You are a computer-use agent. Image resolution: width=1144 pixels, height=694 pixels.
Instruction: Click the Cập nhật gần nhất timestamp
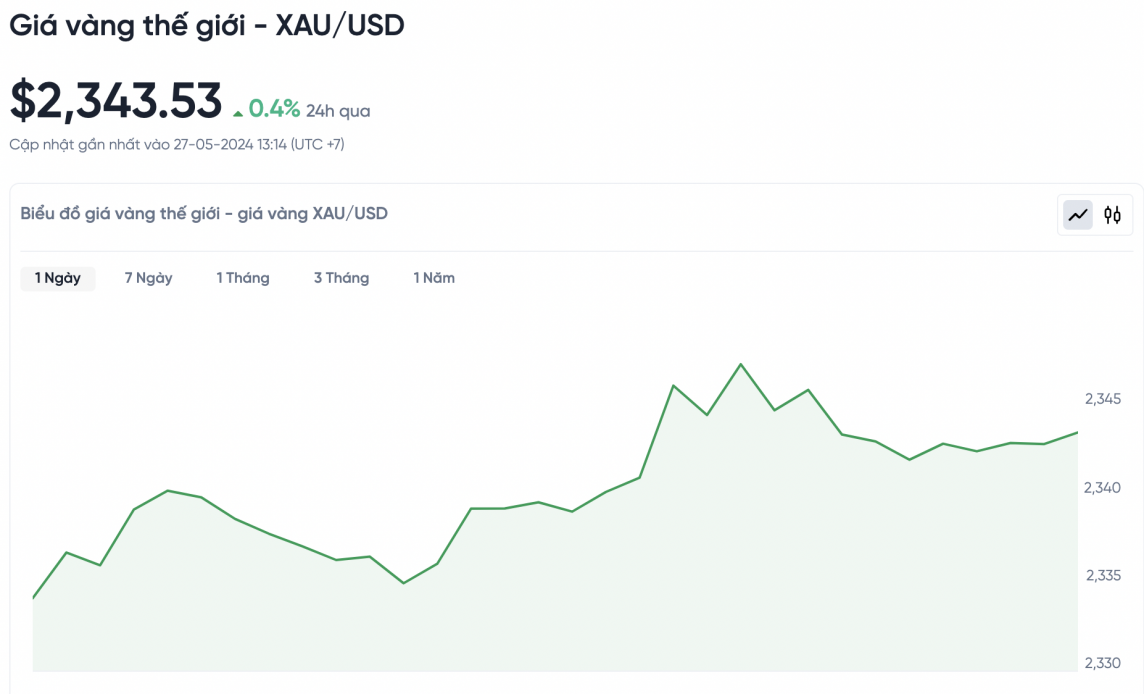point(177,145)
